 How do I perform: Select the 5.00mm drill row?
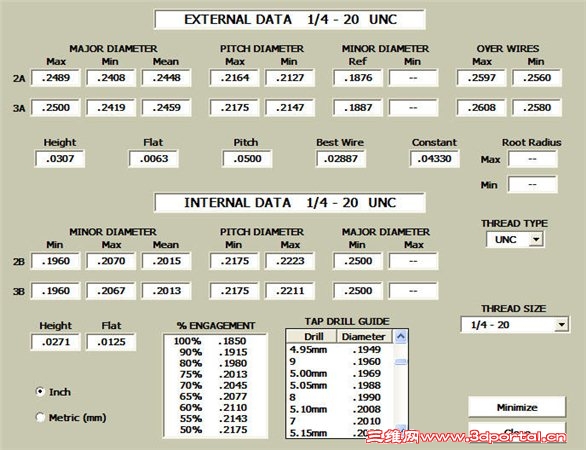[x=339, y=373]
